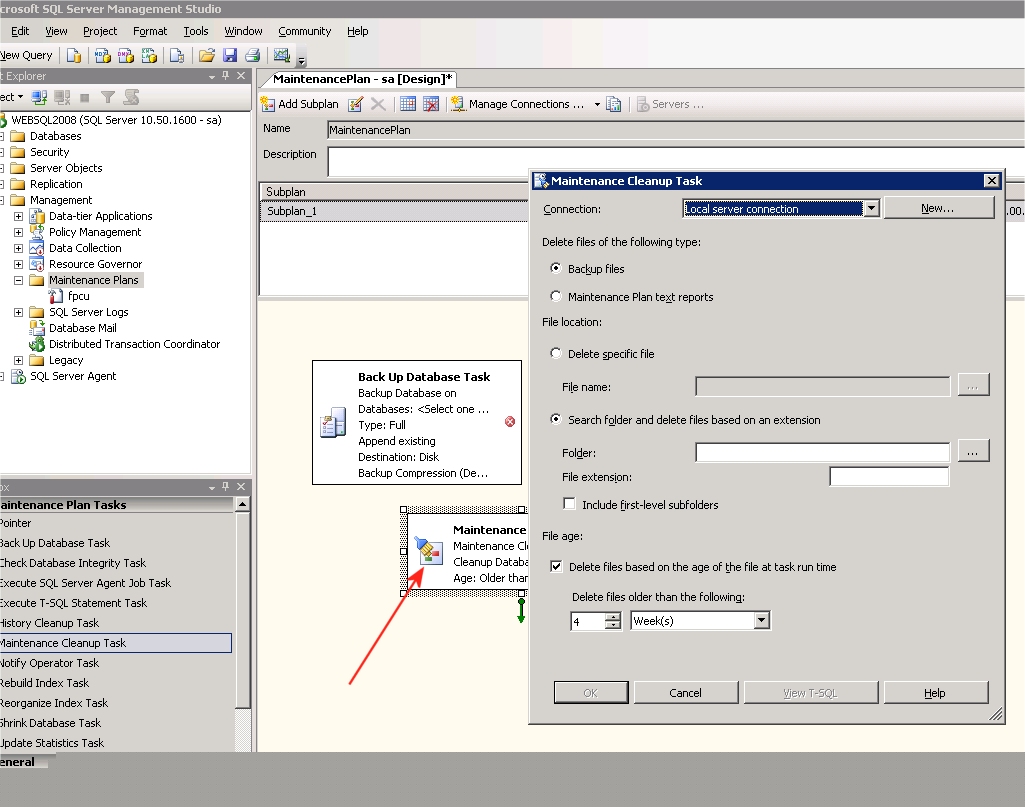Click the Open File folder icon
This screenshot has width=1025, height=807.
(207, 56)
